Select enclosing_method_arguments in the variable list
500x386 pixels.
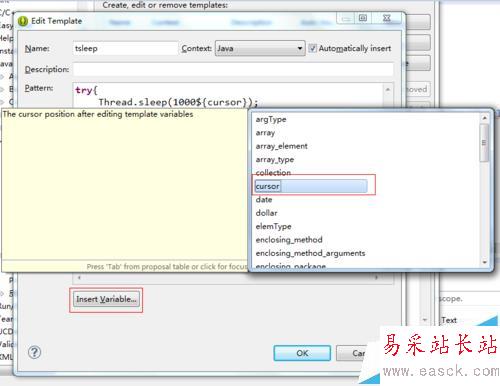[x=310, y=253]
